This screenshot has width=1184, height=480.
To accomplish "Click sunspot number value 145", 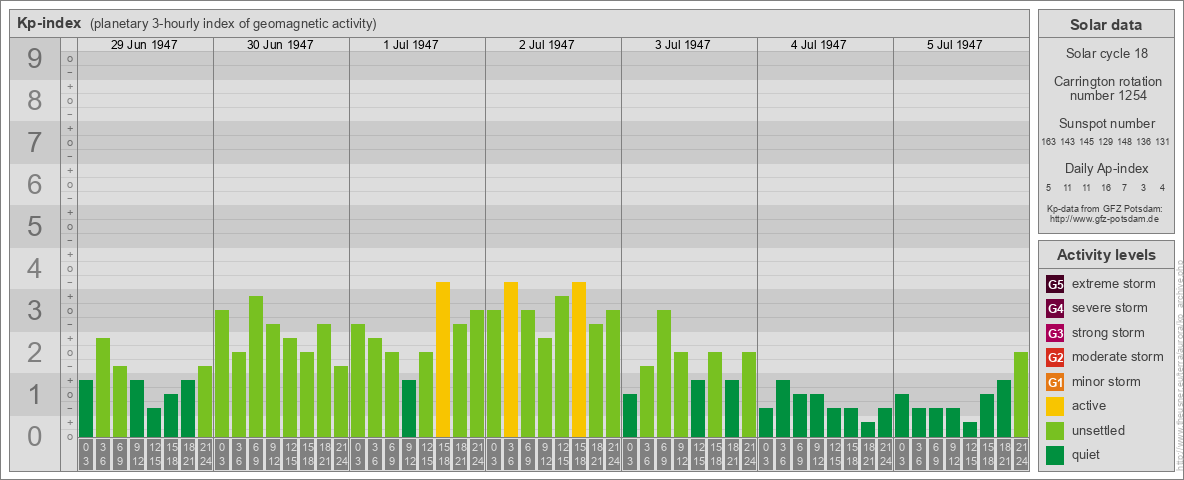I will coord(1087,142).
